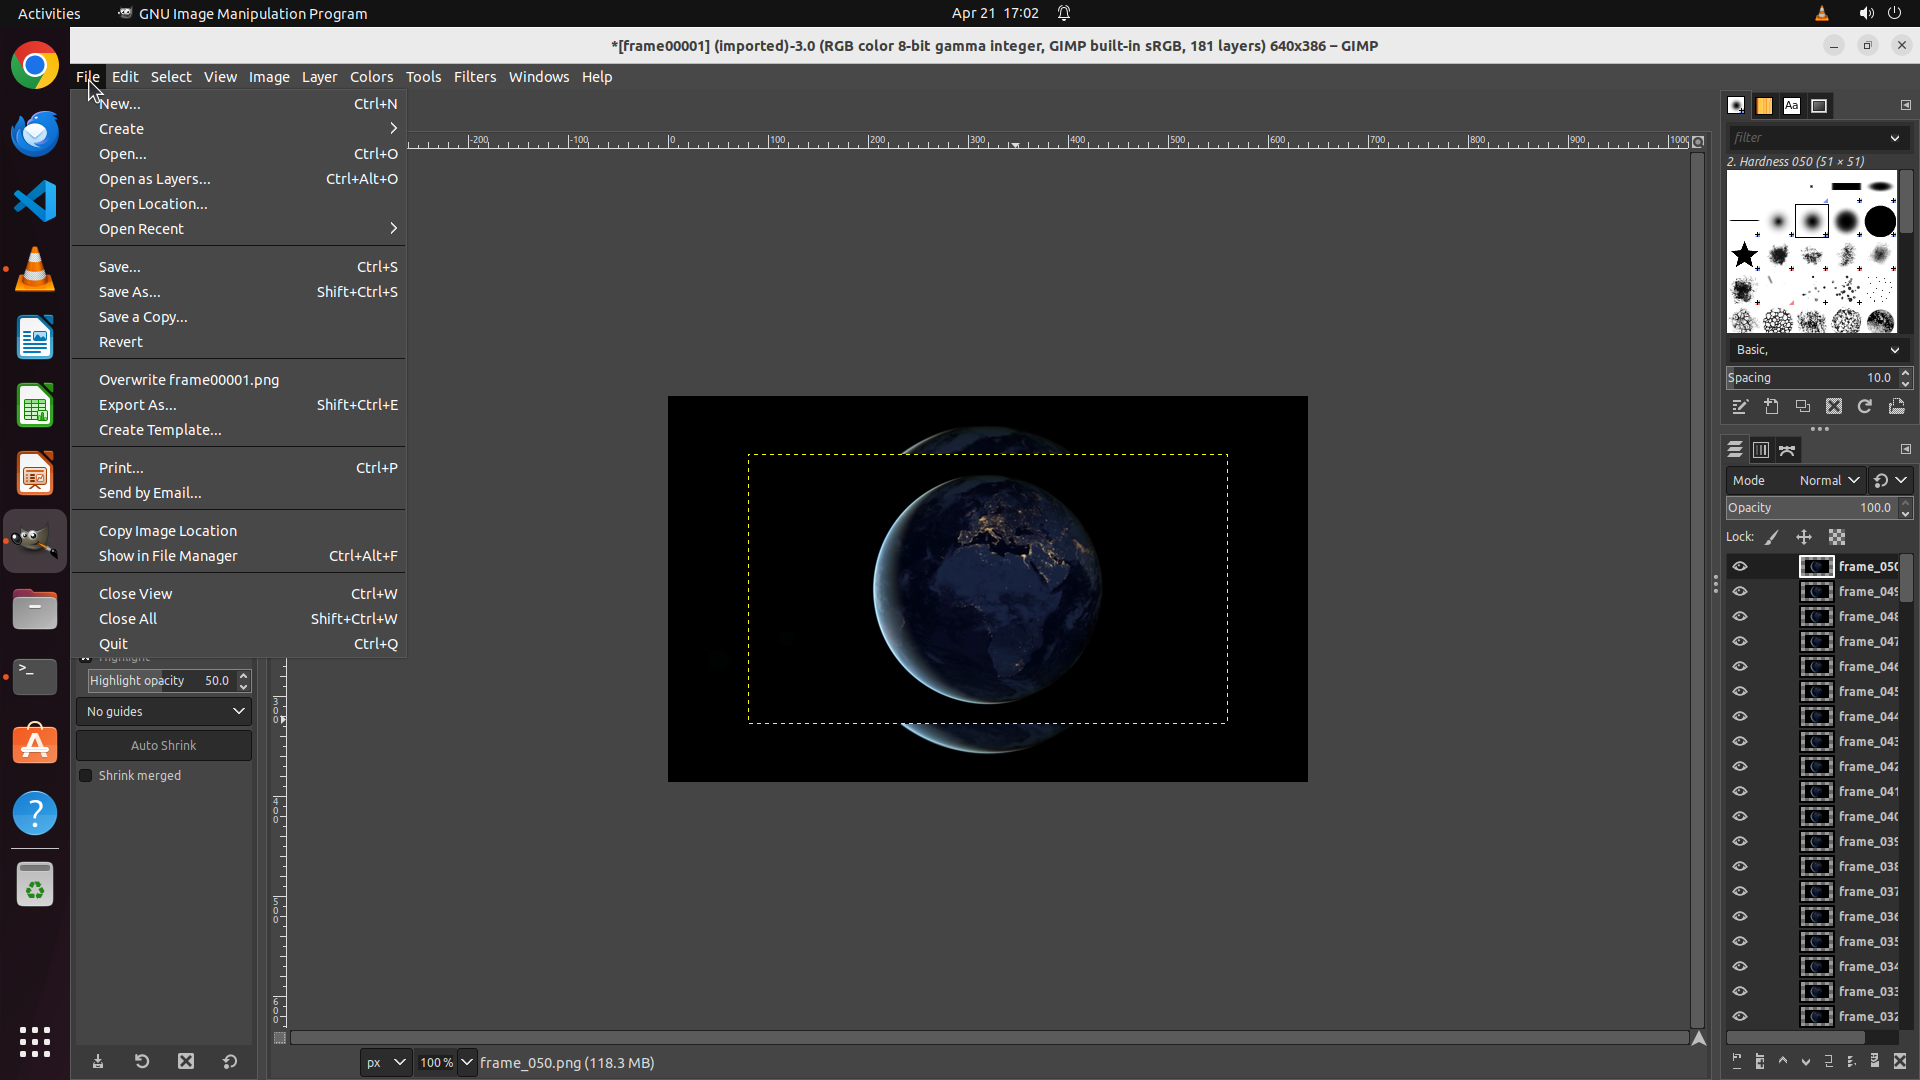Select the solid black circle brush thumbnail
The width and height of the screenshot is (1920, 1080).
(x=1880, y=222)
